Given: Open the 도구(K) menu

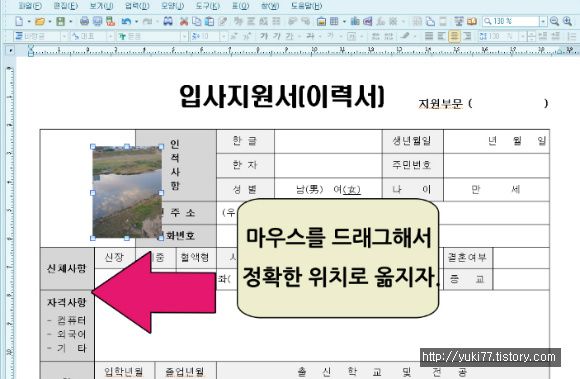Looking at the screenshot, I should point(208,6).
